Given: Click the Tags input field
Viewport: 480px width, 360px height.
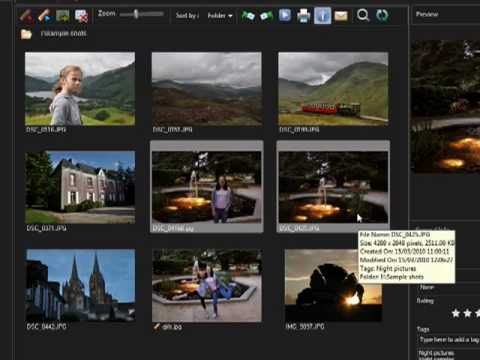Looking at the screenshot, I should 449,340.
